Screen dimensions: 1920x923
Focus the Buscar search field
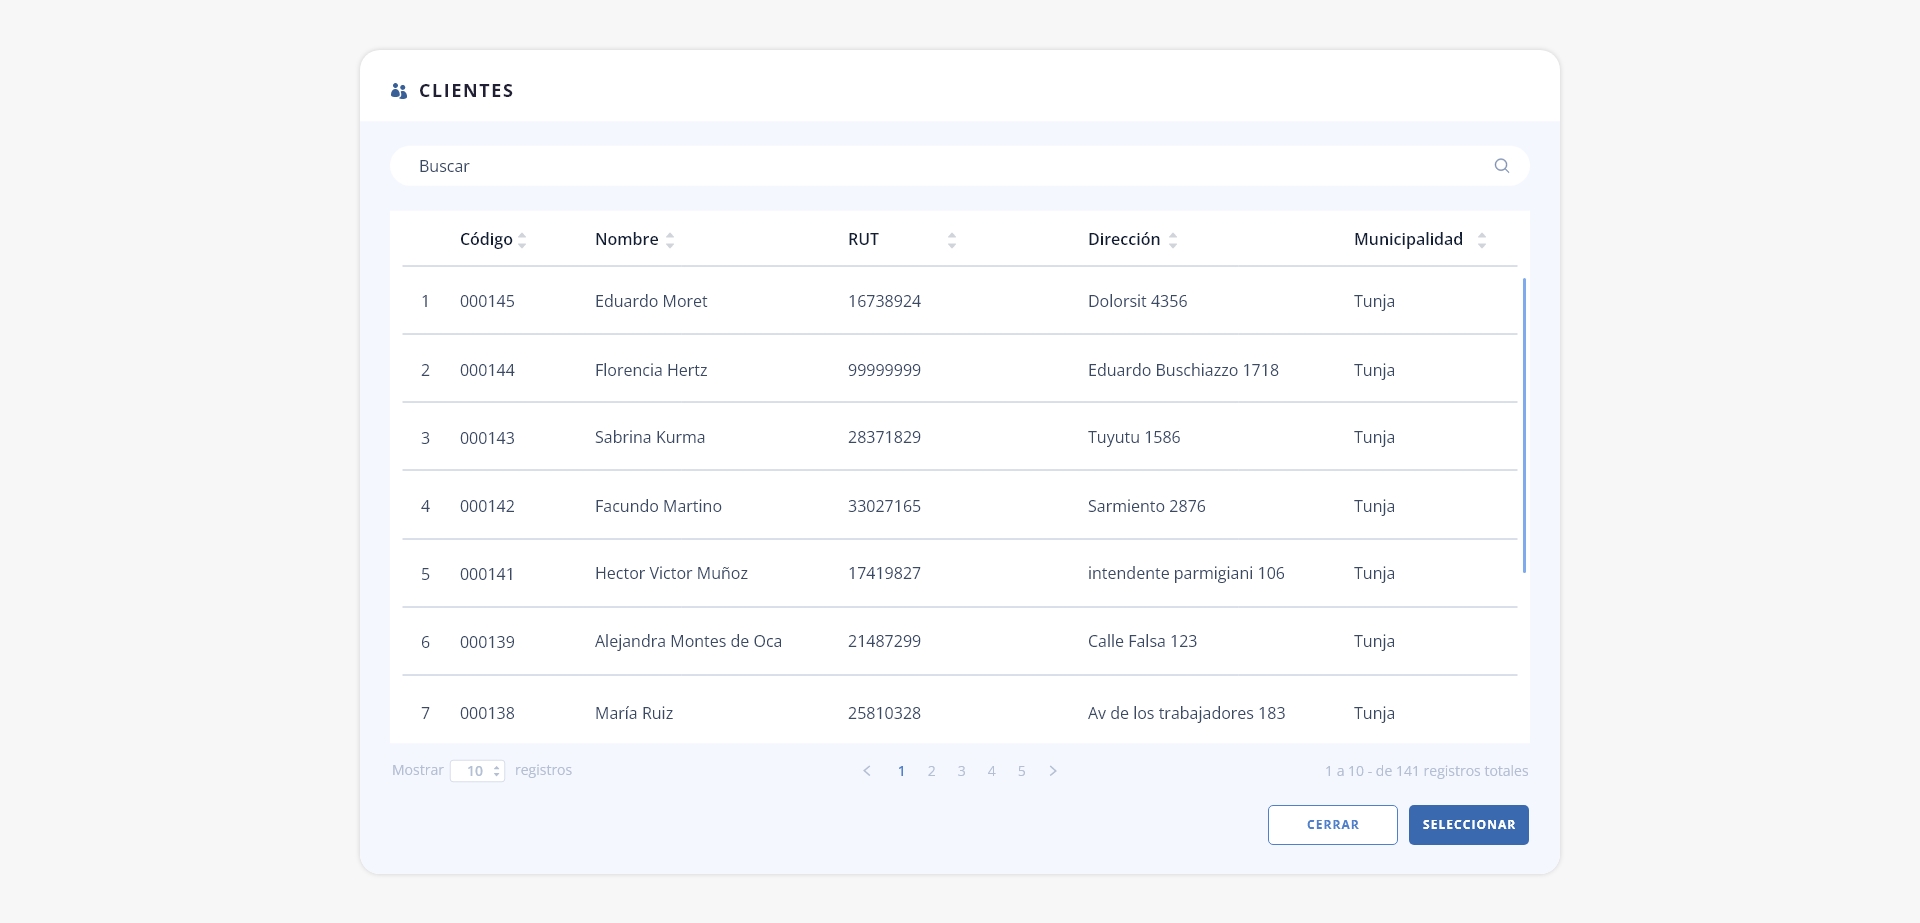point(960,166)
